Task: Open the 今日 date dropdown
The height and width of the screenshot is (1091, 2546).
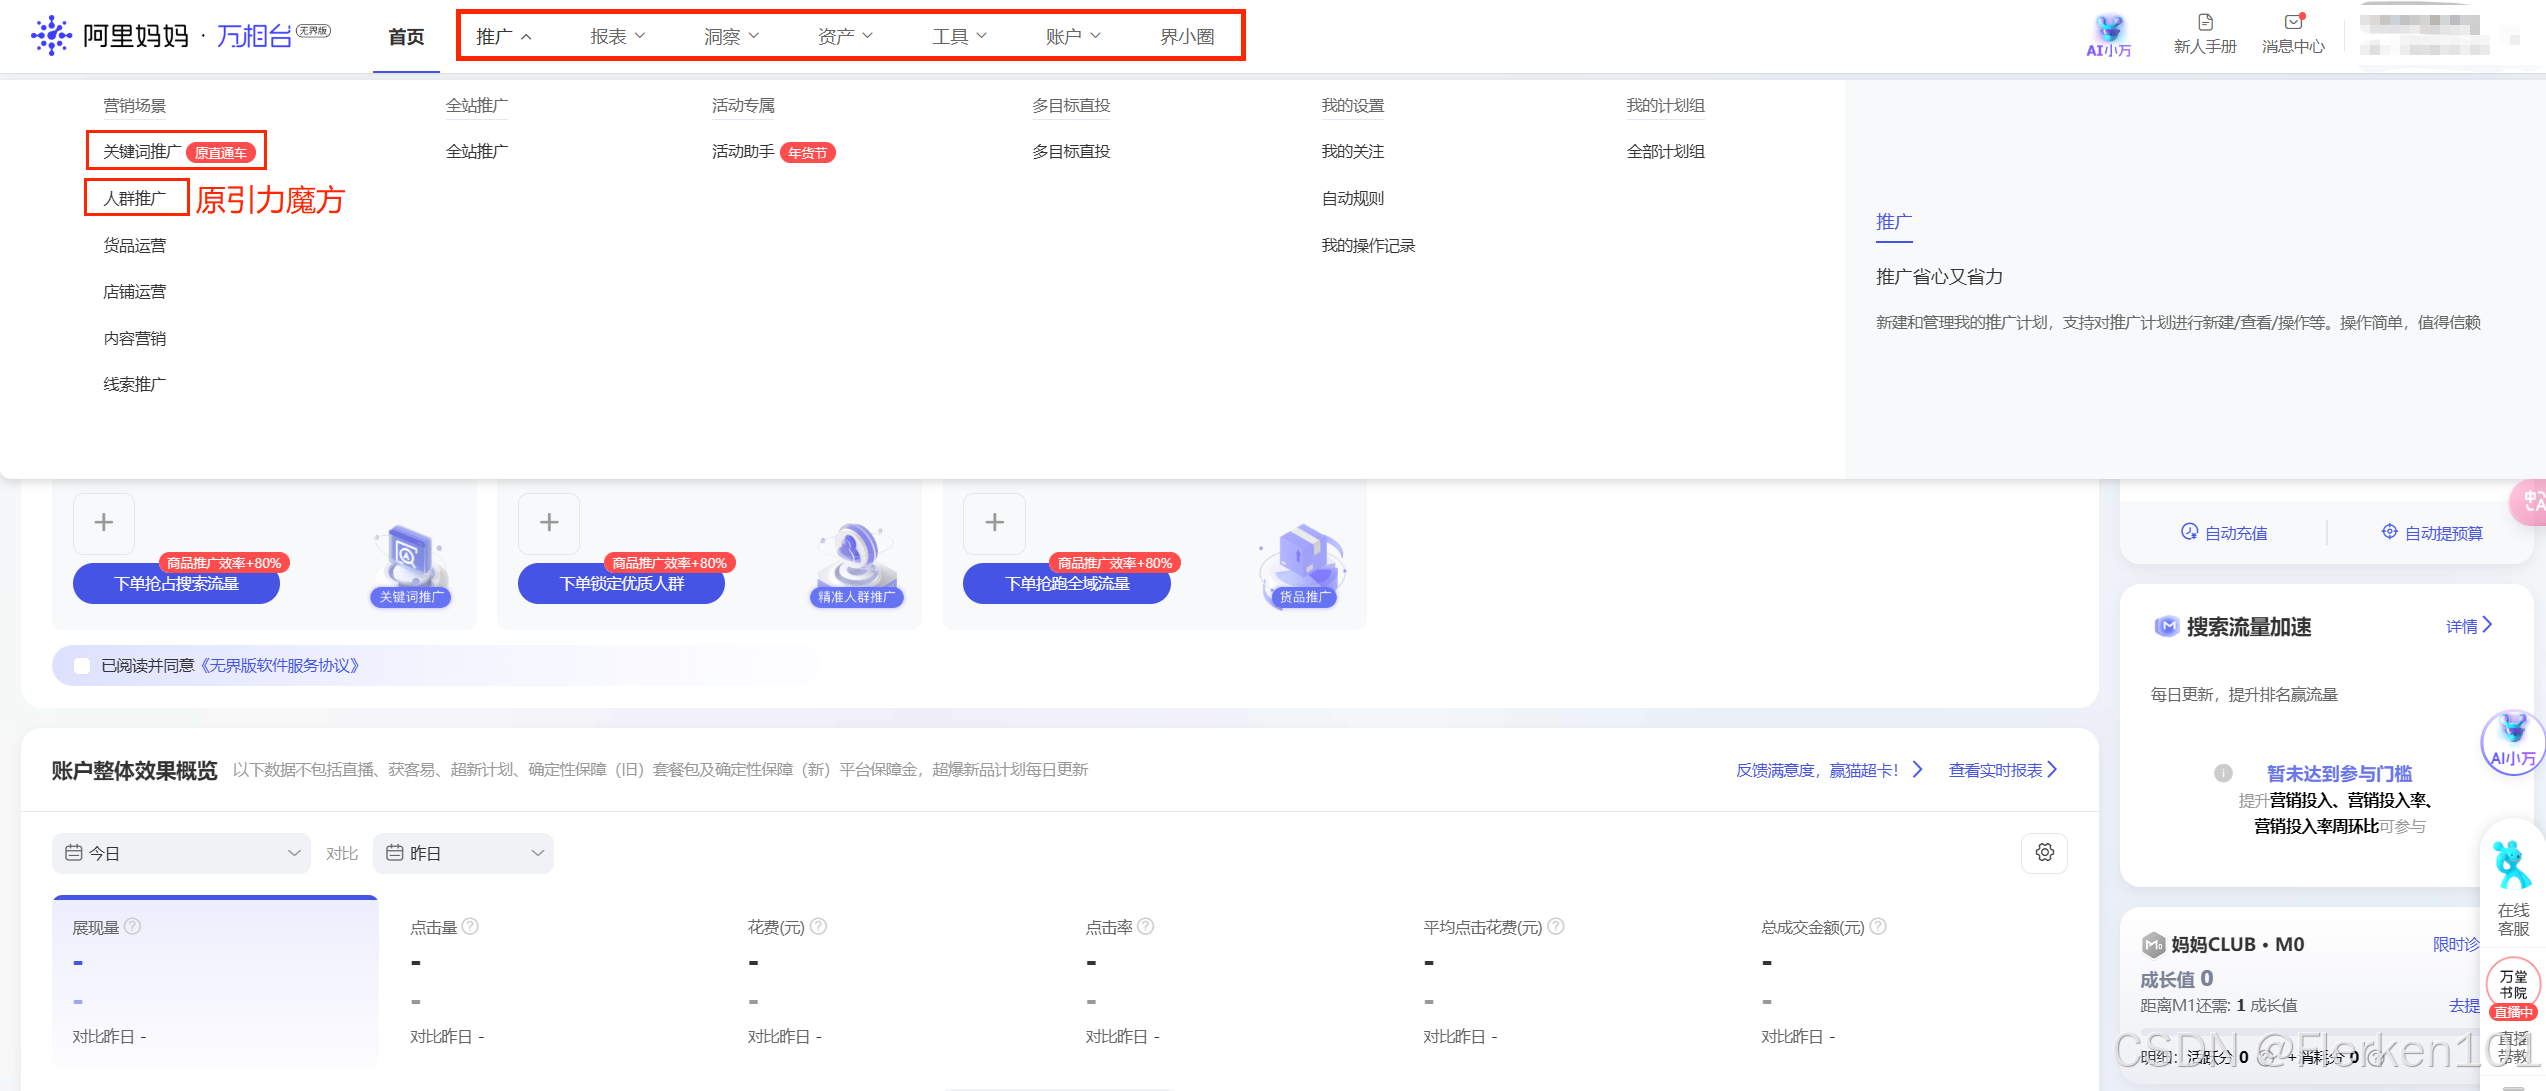Action: [181, 853]
